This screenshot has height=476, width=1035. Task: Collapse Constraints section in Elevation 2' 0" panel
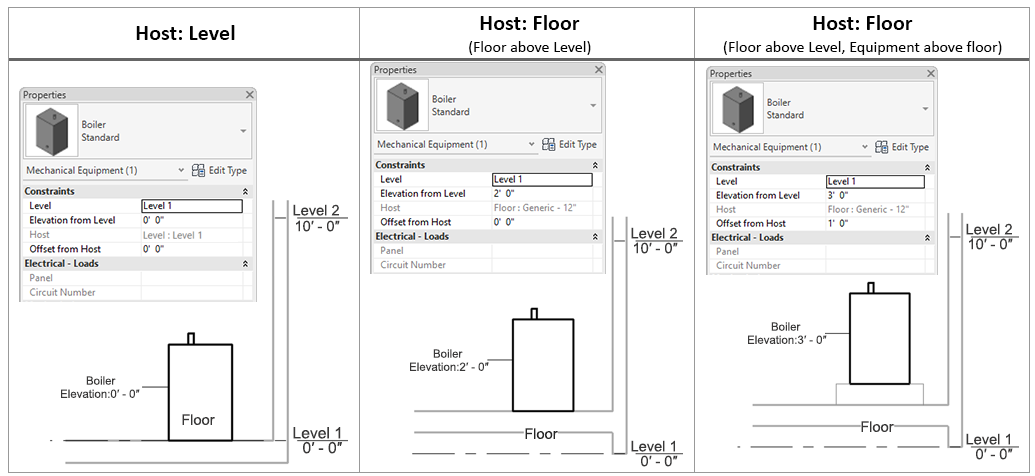[x=595, y=165]
